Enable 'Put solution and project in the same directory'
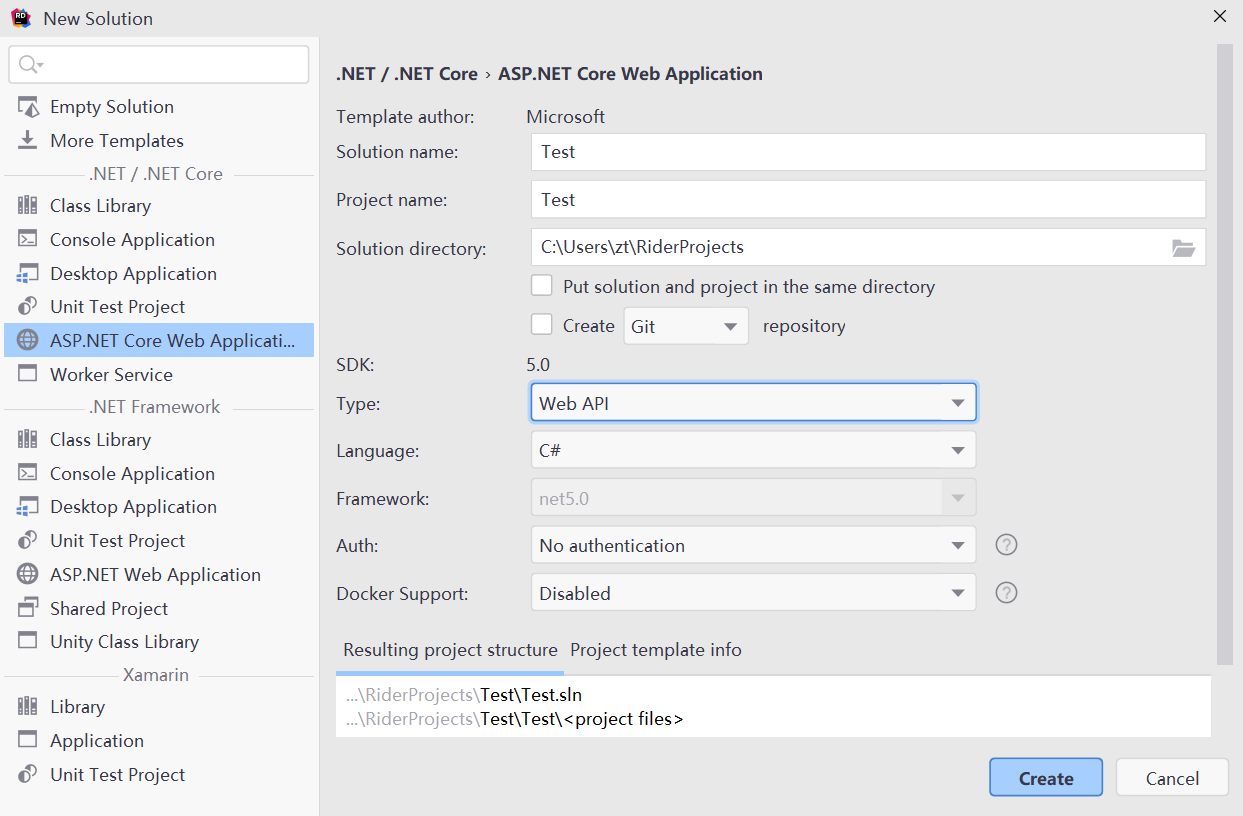This screenshot has width=1243, height=816. point(542,286)
